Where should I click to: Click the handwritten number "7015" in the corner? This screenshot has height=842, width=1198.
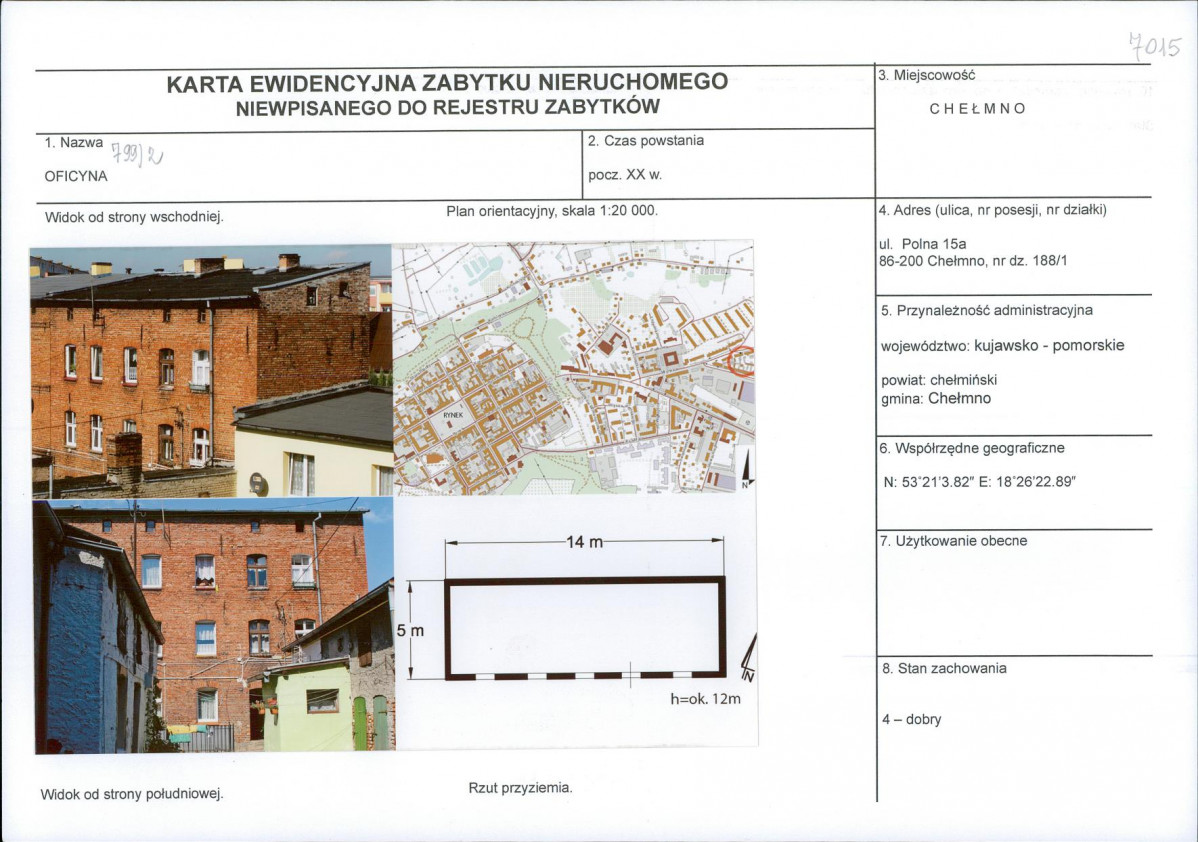1154,46
